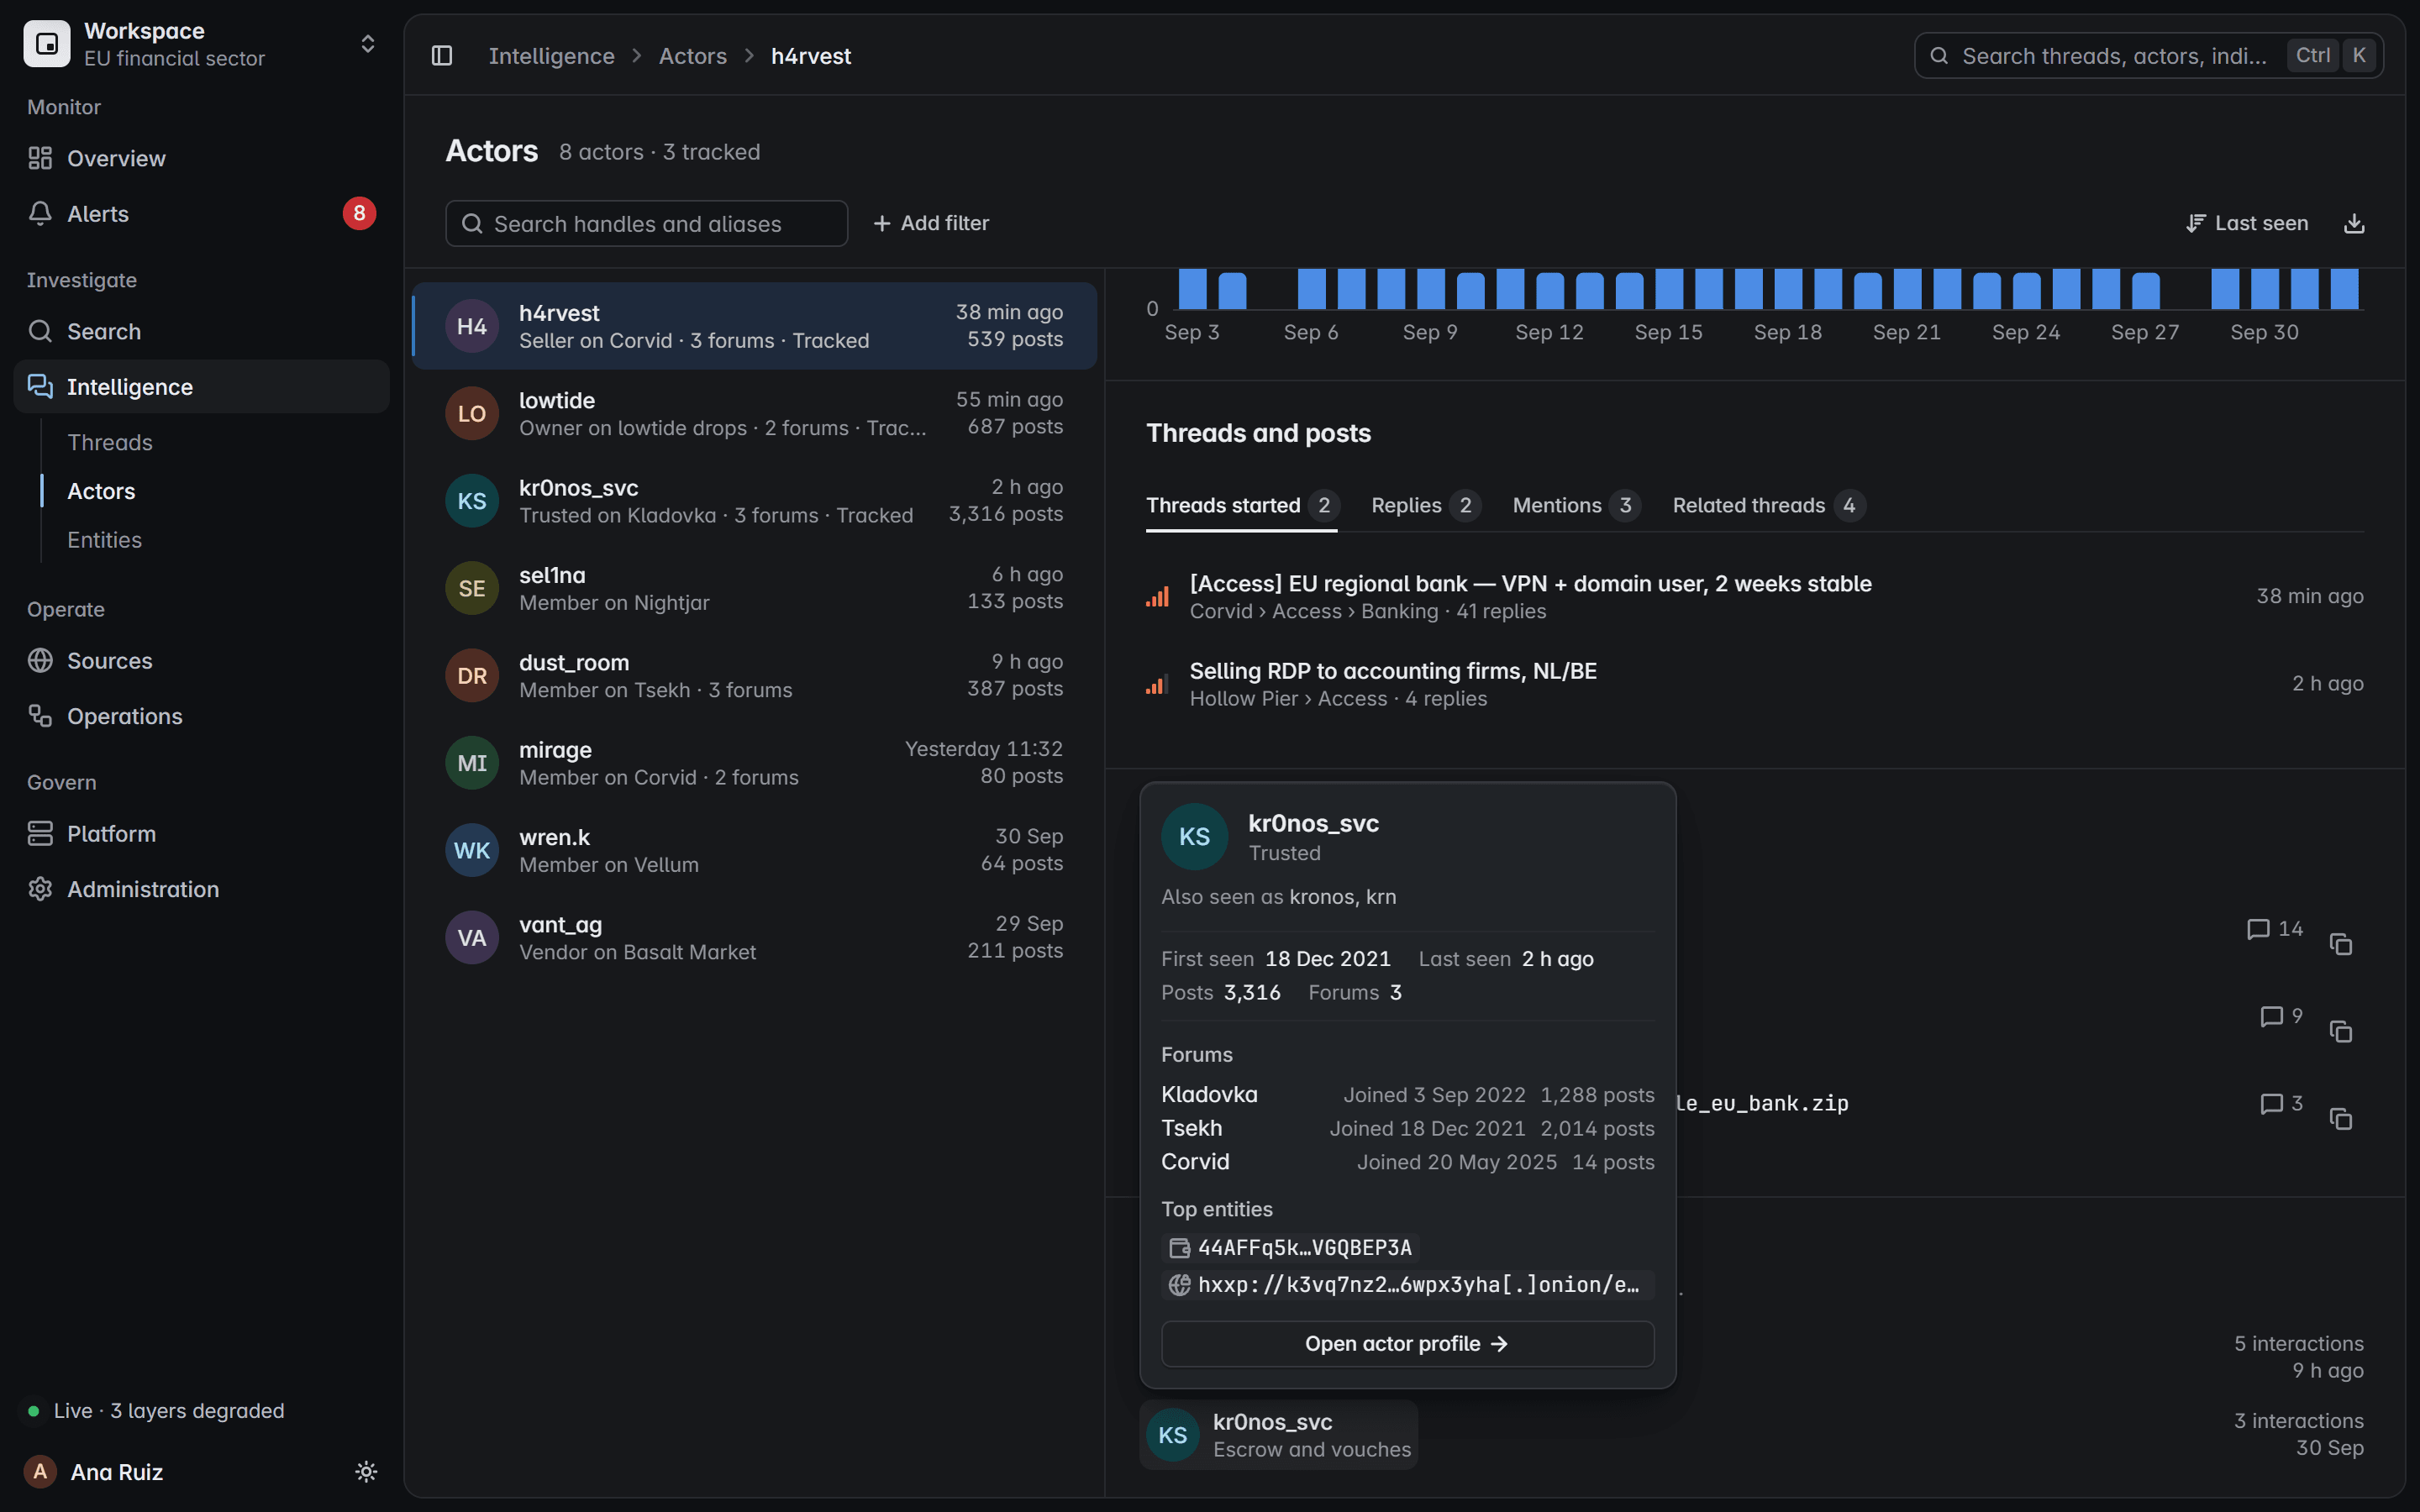Select lowtide actor row
Image resolution: width=2420 pixels, height=1512 pixels.
tap(754, 413)
